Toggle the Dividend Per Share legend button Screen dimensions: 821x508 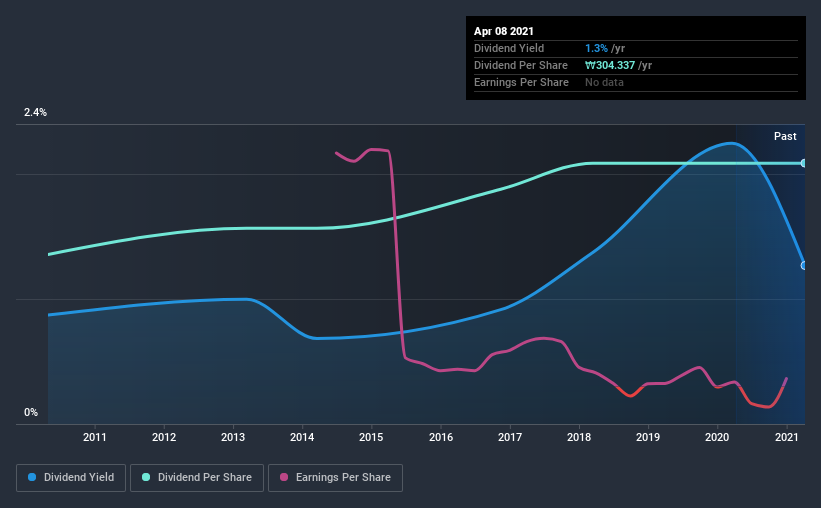(x=197, y=478)
